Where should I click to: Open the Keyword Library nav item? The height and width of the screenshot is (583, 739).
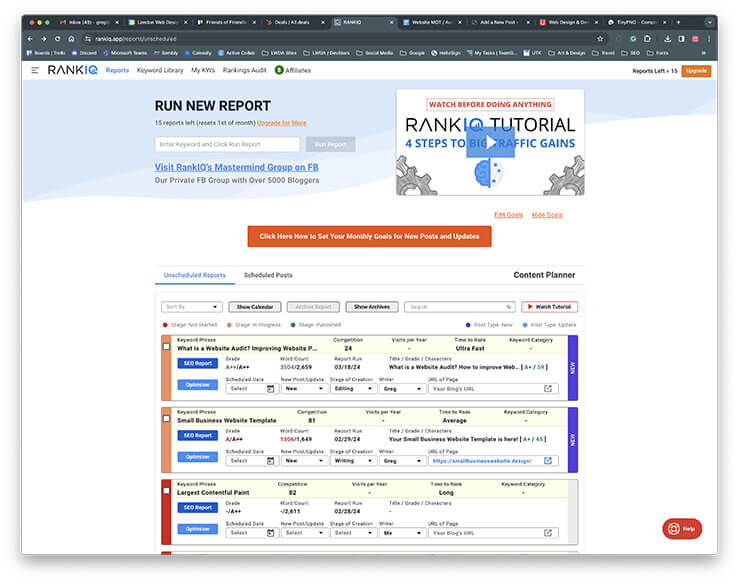160,70
